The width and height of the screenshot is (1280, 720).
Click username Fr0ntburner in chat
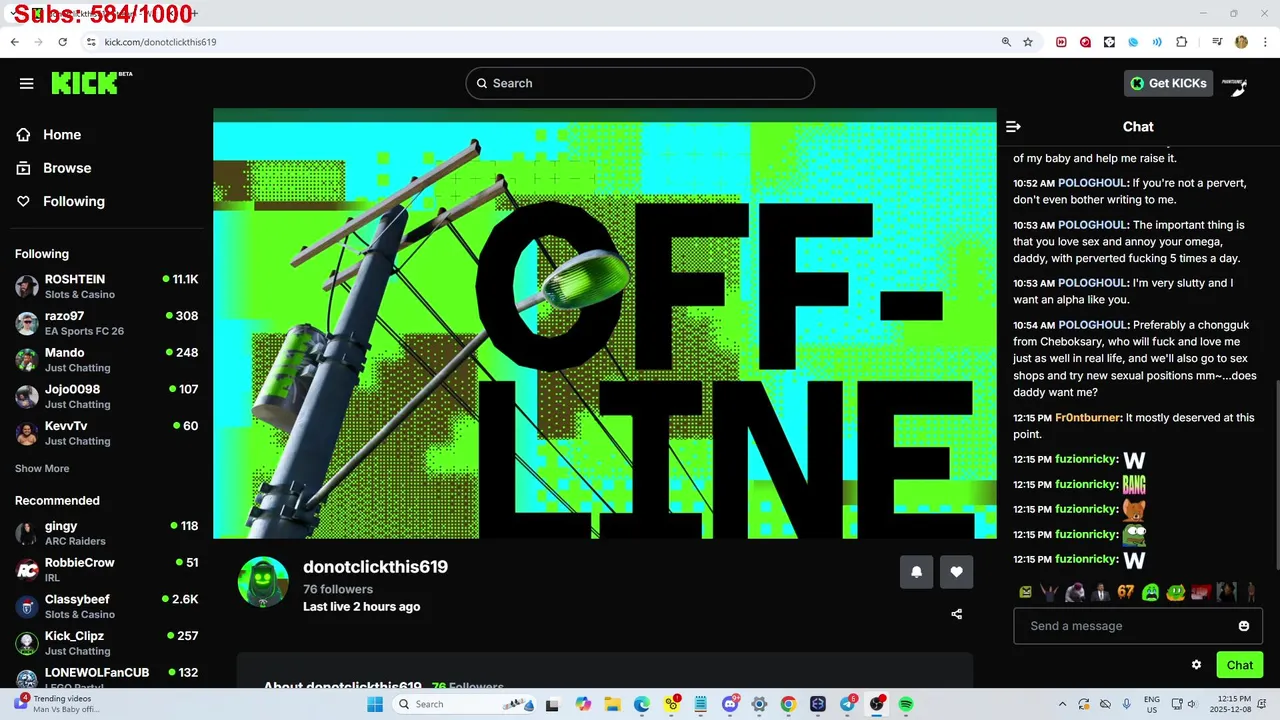(1087, 418)
